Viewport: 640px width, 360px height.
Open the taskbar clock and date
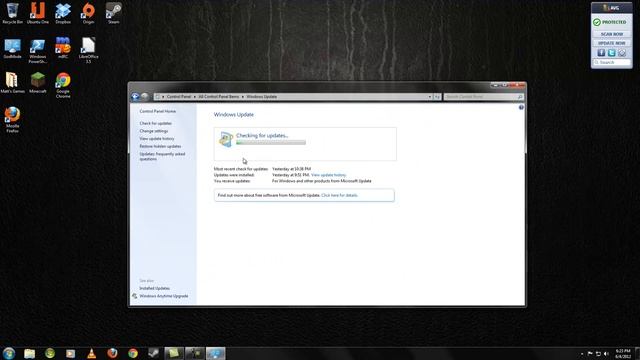pos(623,353)
